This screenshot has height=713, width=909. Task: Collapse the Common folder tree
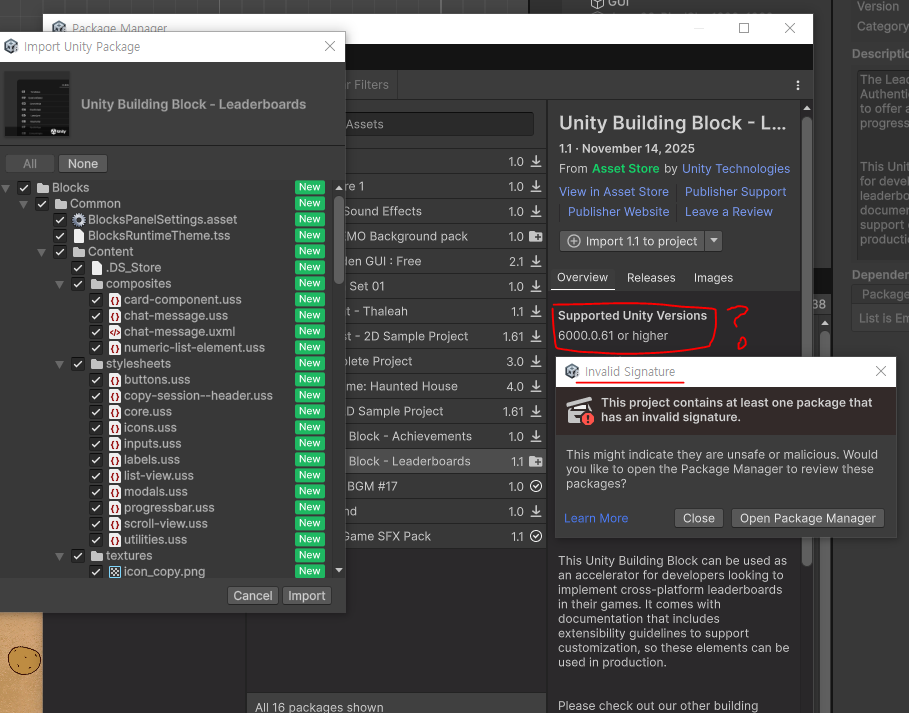click(x=24, y=204)
